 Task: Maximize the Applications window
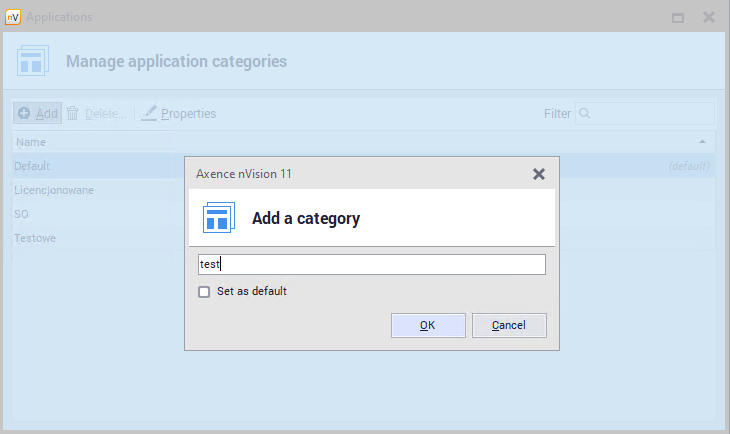pyautogui.click(x=678, y=17)
